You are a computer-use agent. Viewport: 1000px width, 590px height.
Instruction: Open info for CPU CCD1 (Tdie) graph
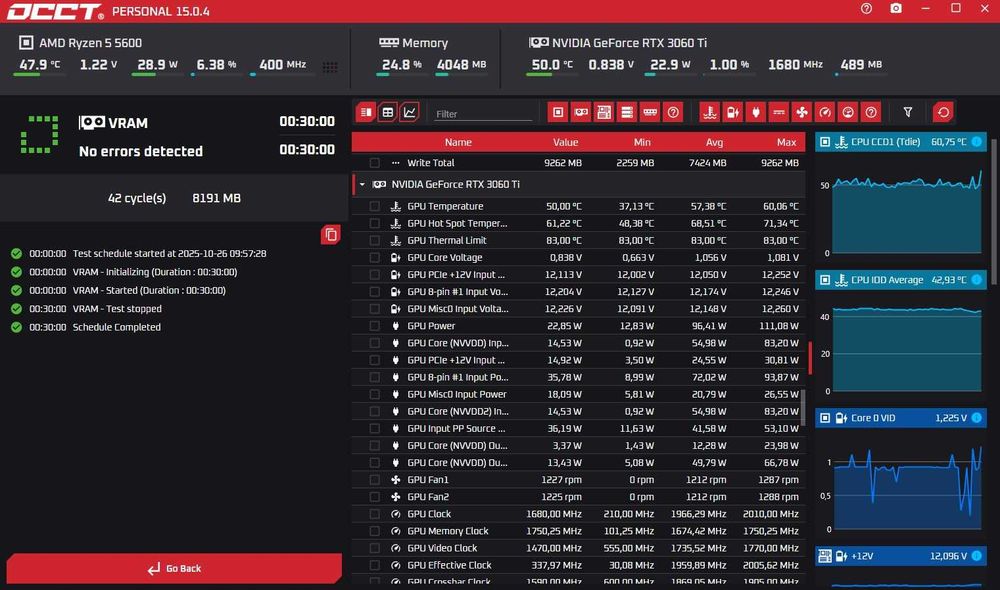coord(976,142)
